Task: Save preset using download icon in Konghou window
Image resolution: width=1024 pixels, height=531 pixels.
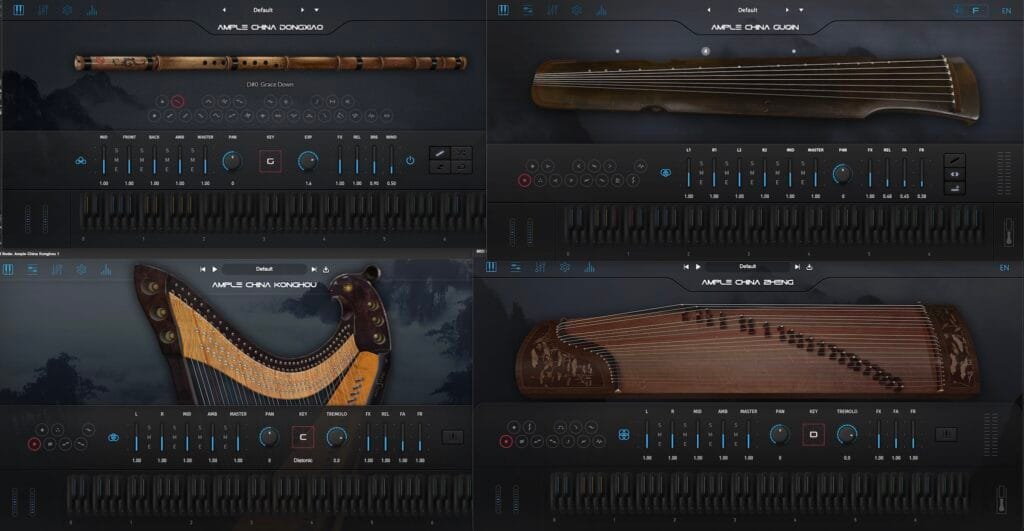Action: tap(326, 269)
